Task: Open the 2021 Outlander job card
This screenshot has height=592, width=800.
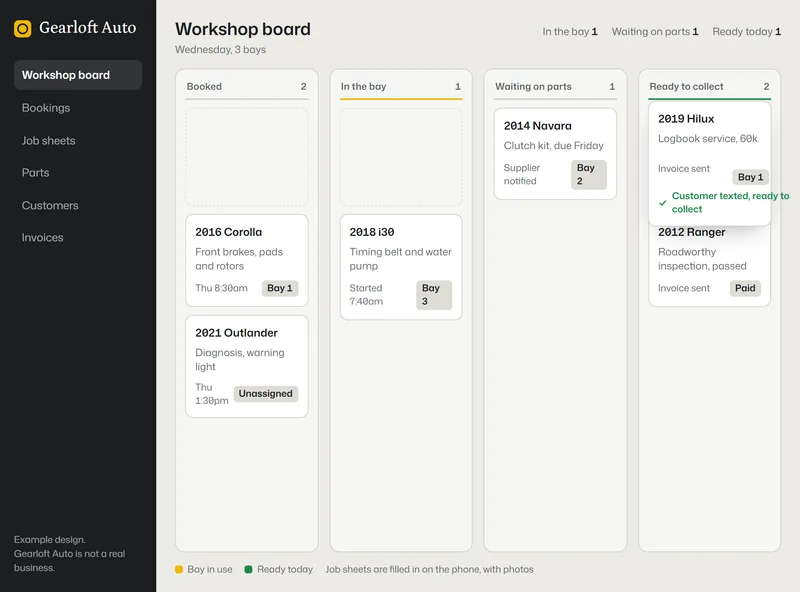Action: 246,366
